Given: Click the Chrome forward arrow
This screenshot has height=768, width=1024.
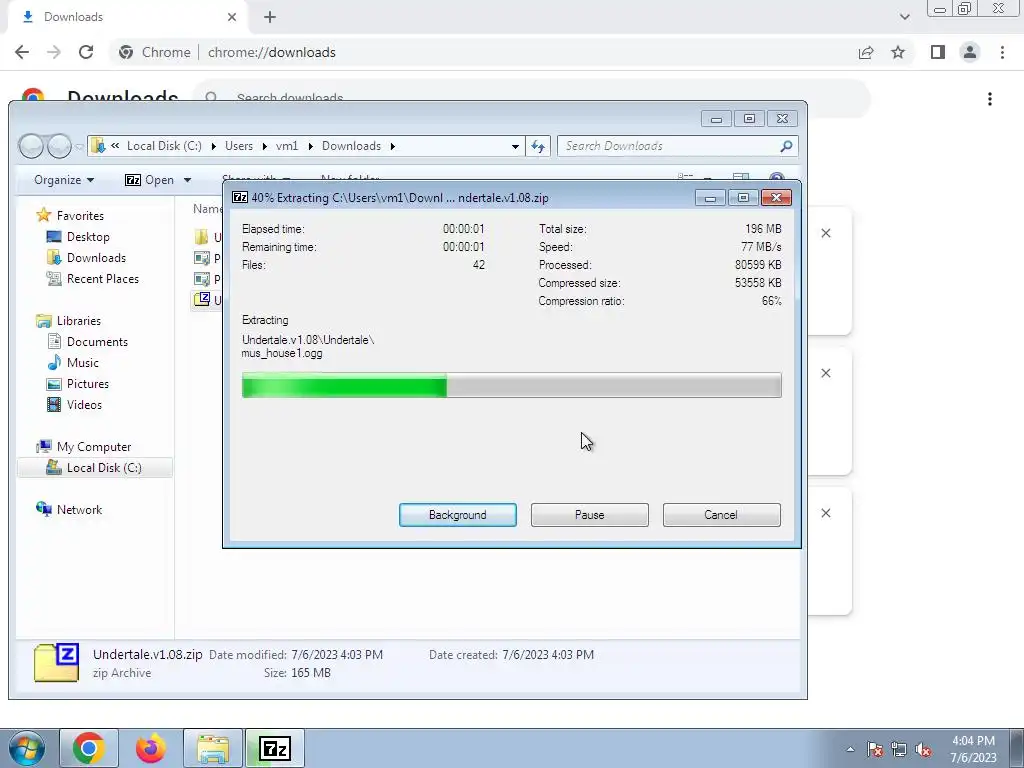Looking at the screenshot, I should pos(54,52).
